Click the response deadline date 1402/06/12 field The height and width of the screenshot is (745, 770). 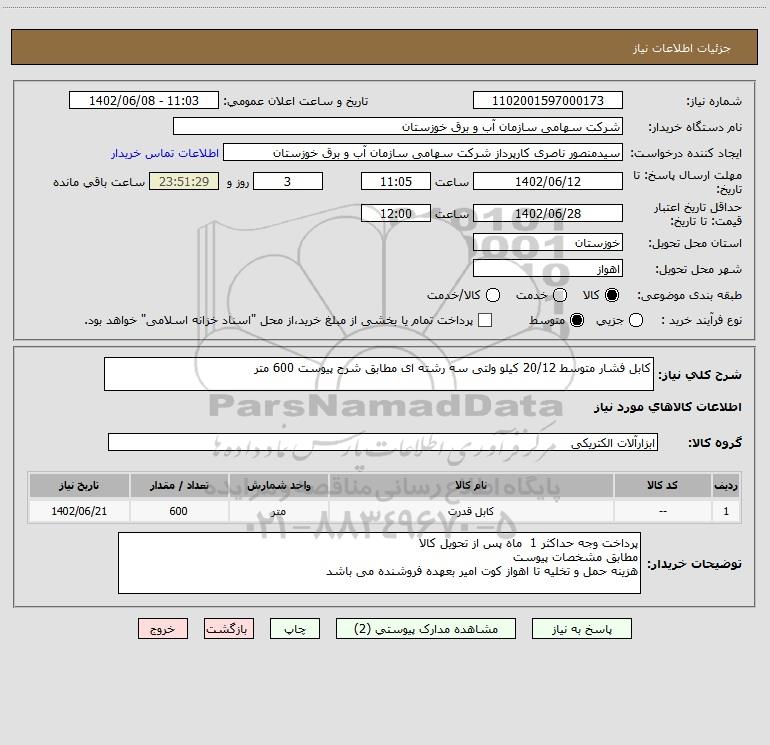click(x=548, y=181)
